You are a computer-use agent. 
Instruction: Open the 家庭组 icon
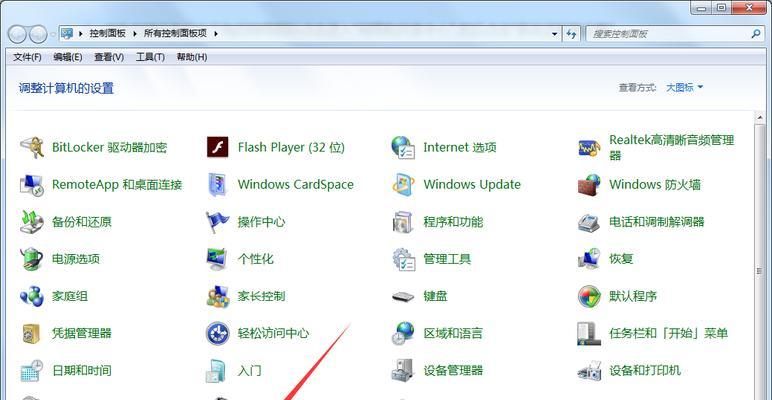point(32,296)
